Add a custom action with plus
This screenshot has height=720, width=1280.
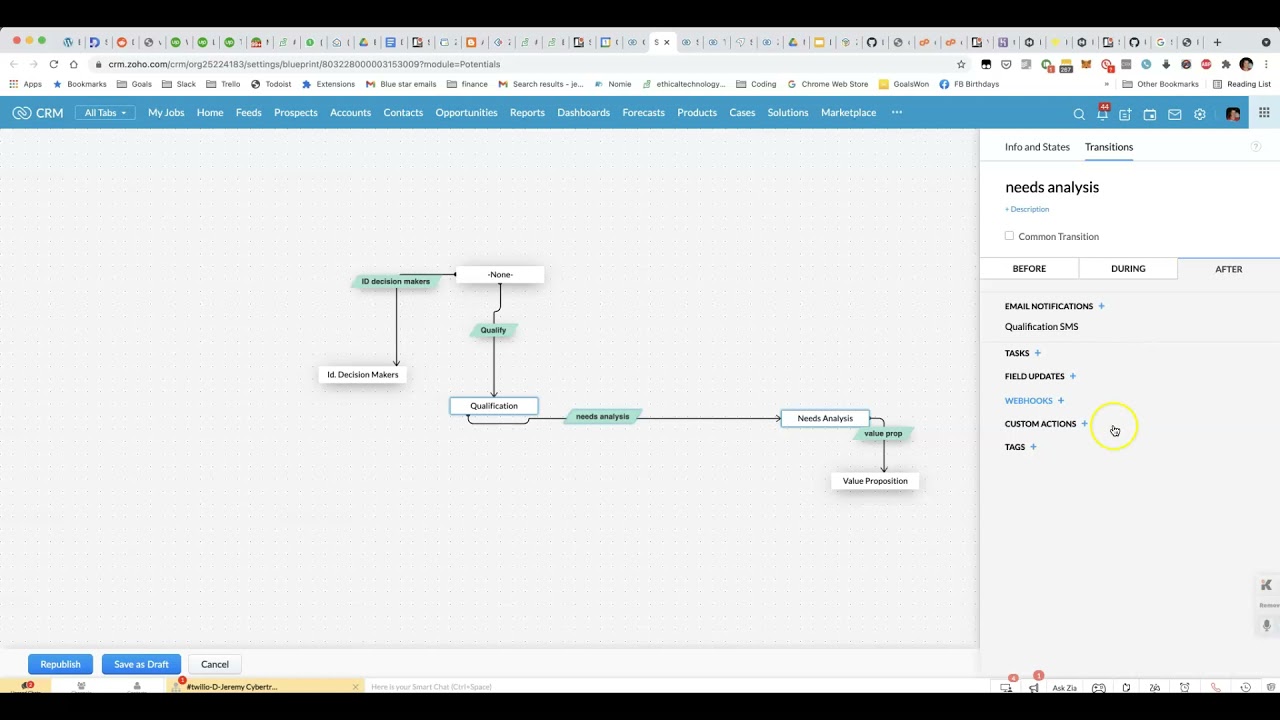1084,424
